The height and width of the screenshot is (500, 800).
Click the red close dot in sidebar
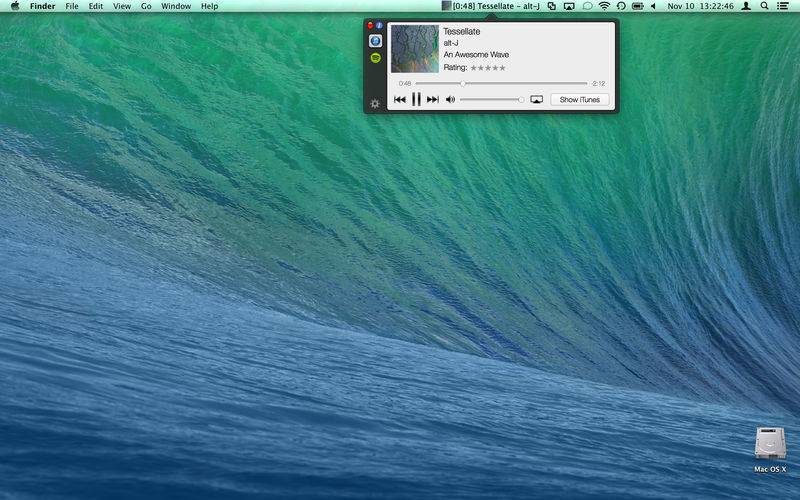[x=371, y=25]
